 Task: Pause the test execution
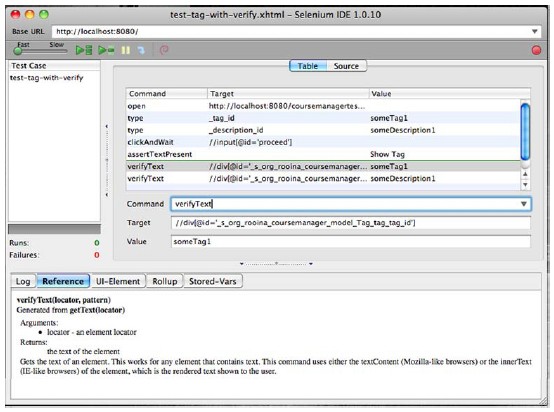pos(126,50)
